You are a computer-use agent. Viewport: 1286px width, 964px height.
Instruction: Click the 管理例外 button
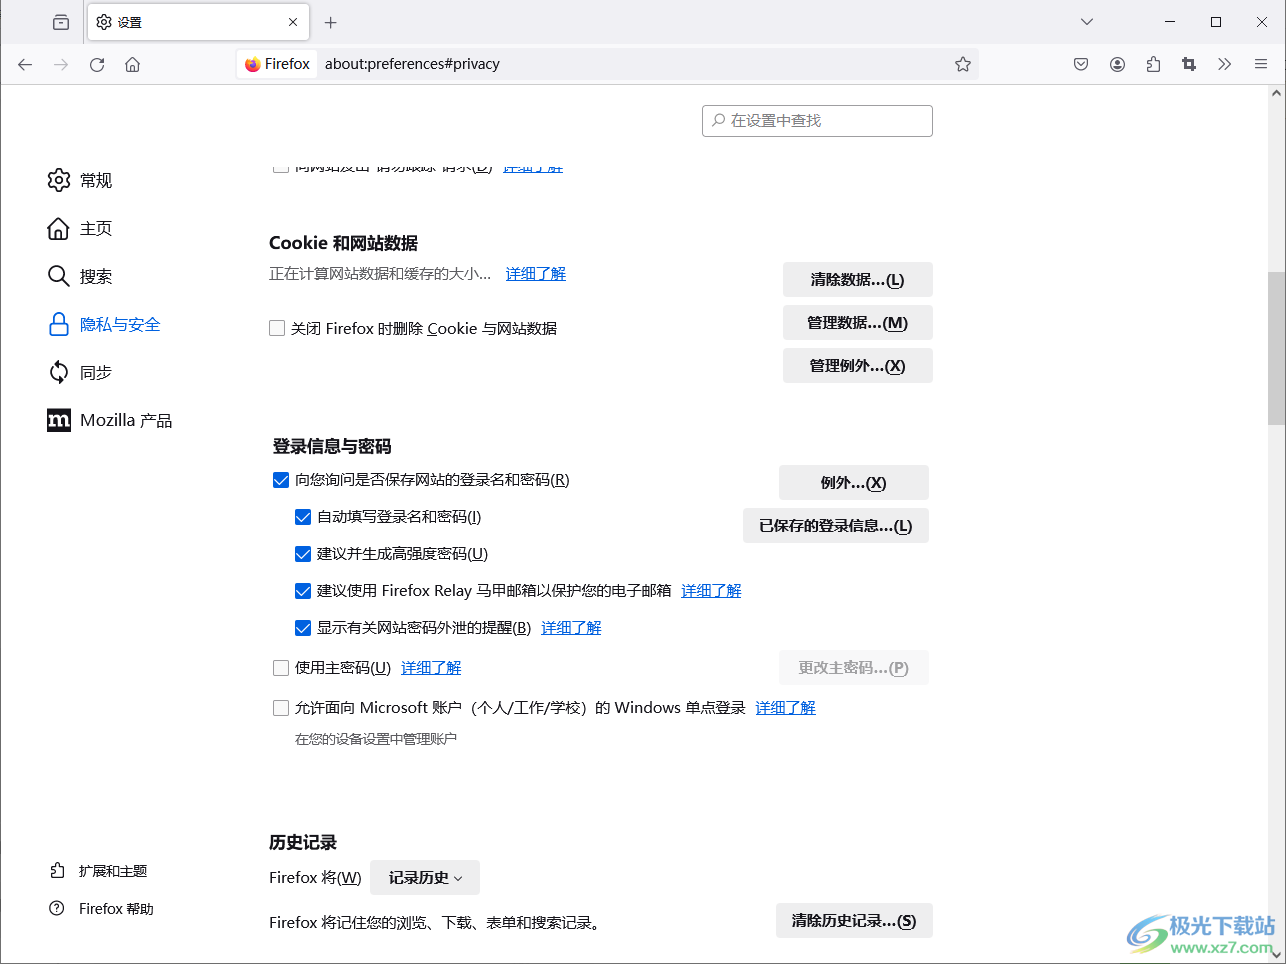point(858,366)
